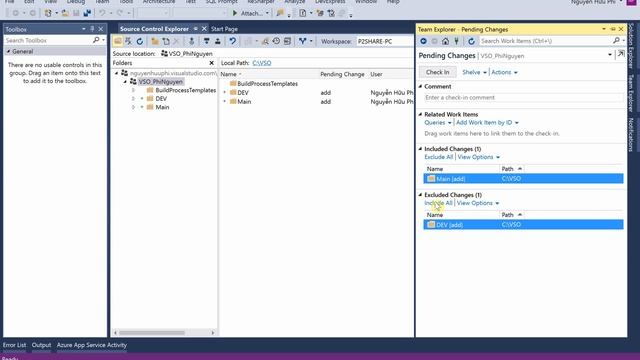Viewport: 640px width, 360px height.
Task: Click the Undo Pending Changes icon
Action: (232, 41)
